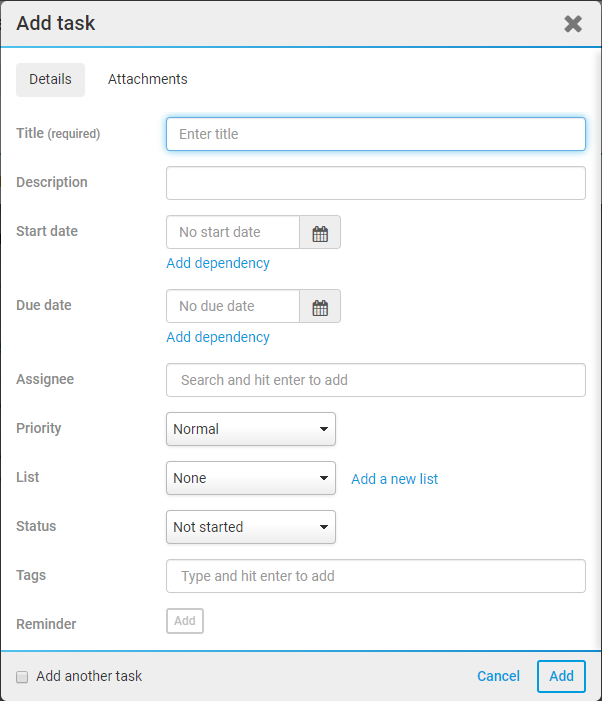Expand the Priority dropdown
Viewport: 602px width, 701px height.
click(250, 429)
